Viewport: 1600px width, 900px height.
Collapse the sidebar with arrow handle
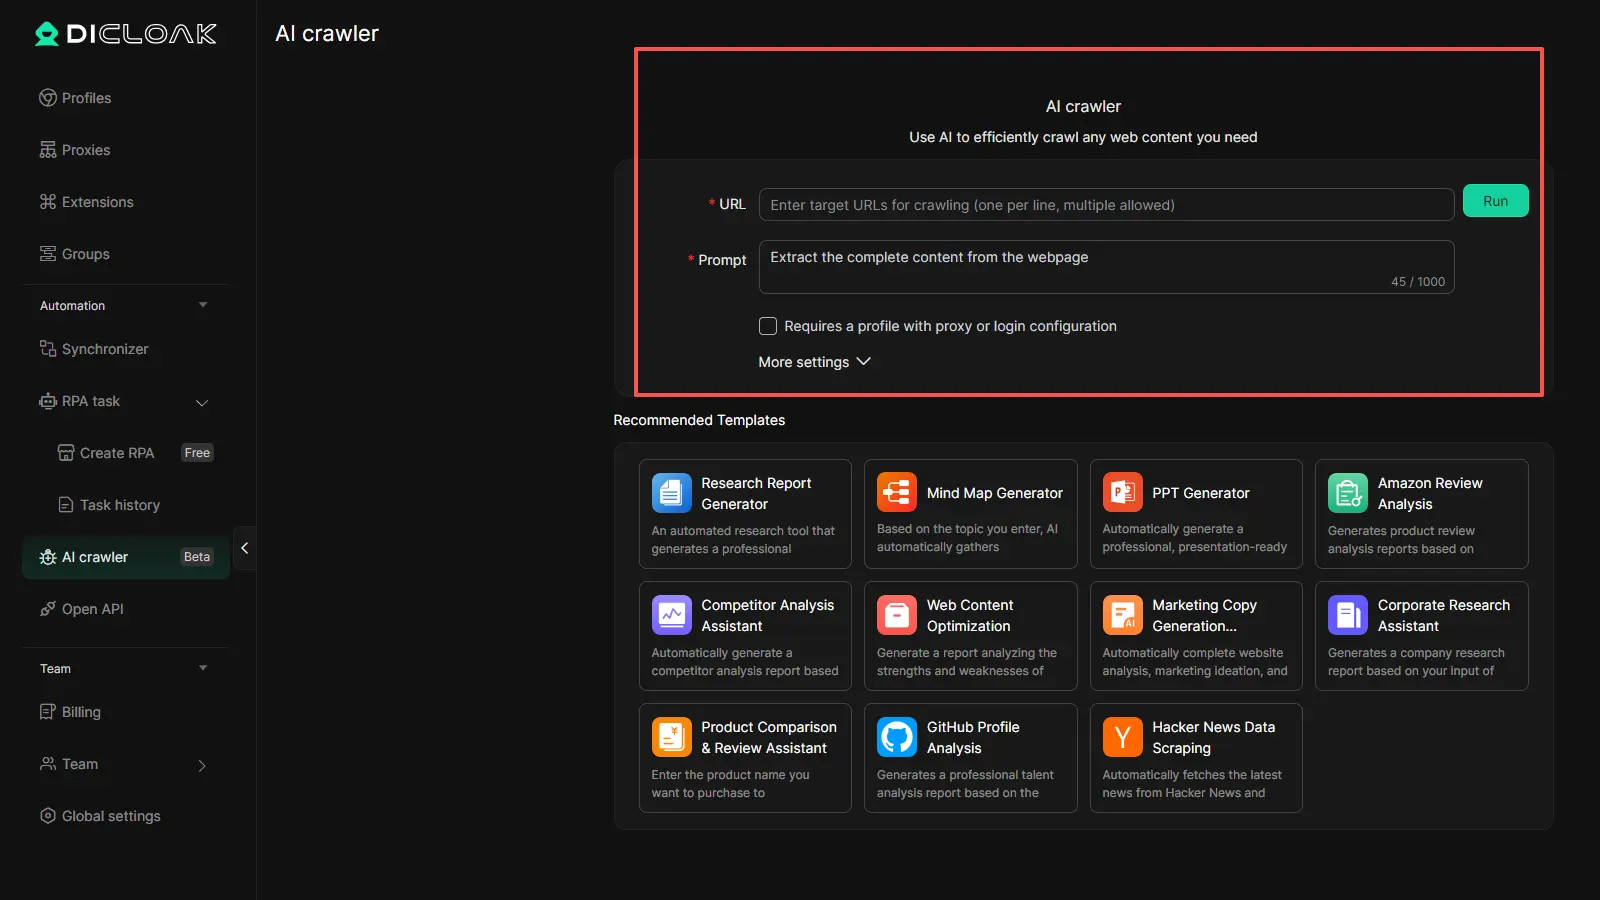pos(244,548)
